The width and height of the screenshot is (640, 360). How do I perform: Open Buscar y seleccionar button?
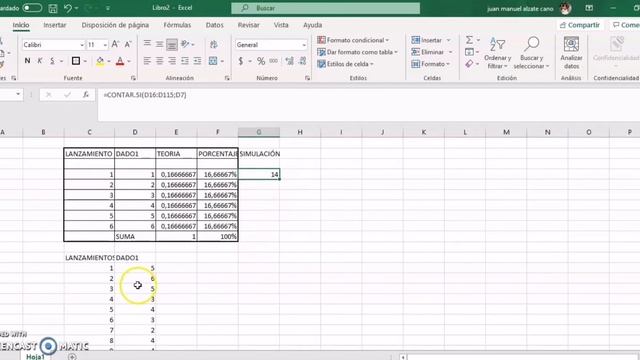531,53
